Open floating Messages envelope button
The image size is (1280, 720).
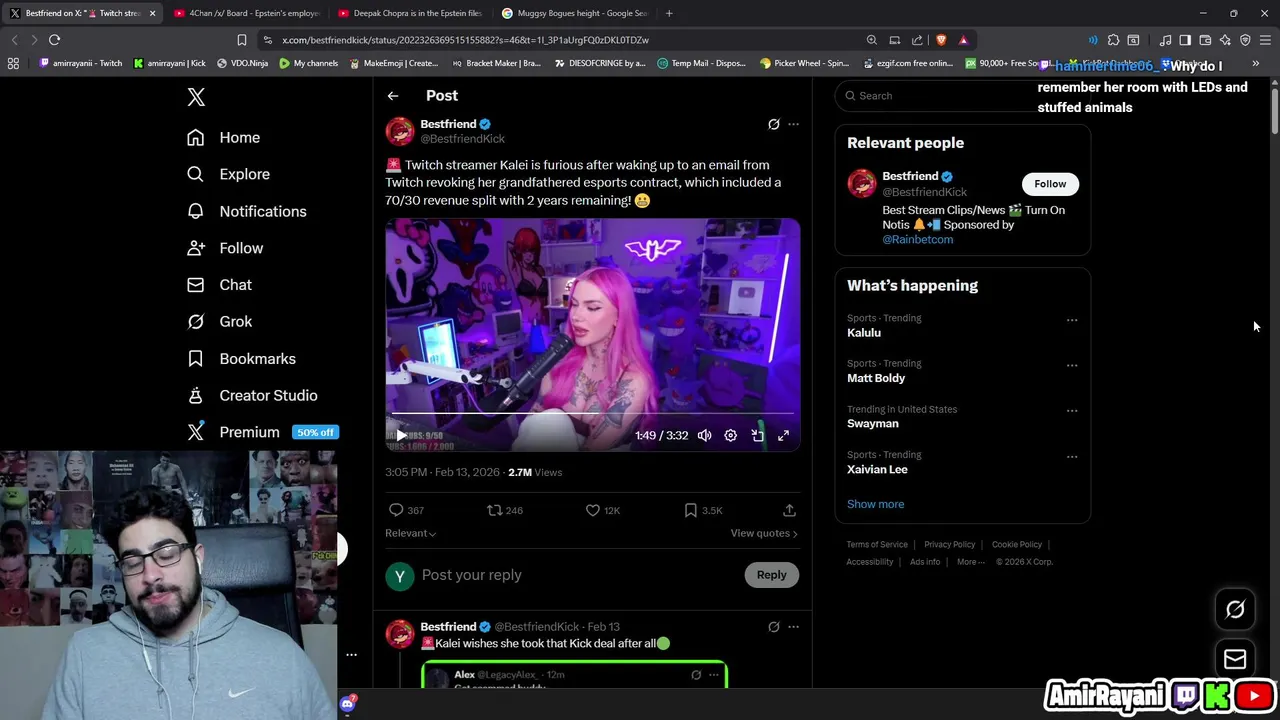coord(1235,659)
